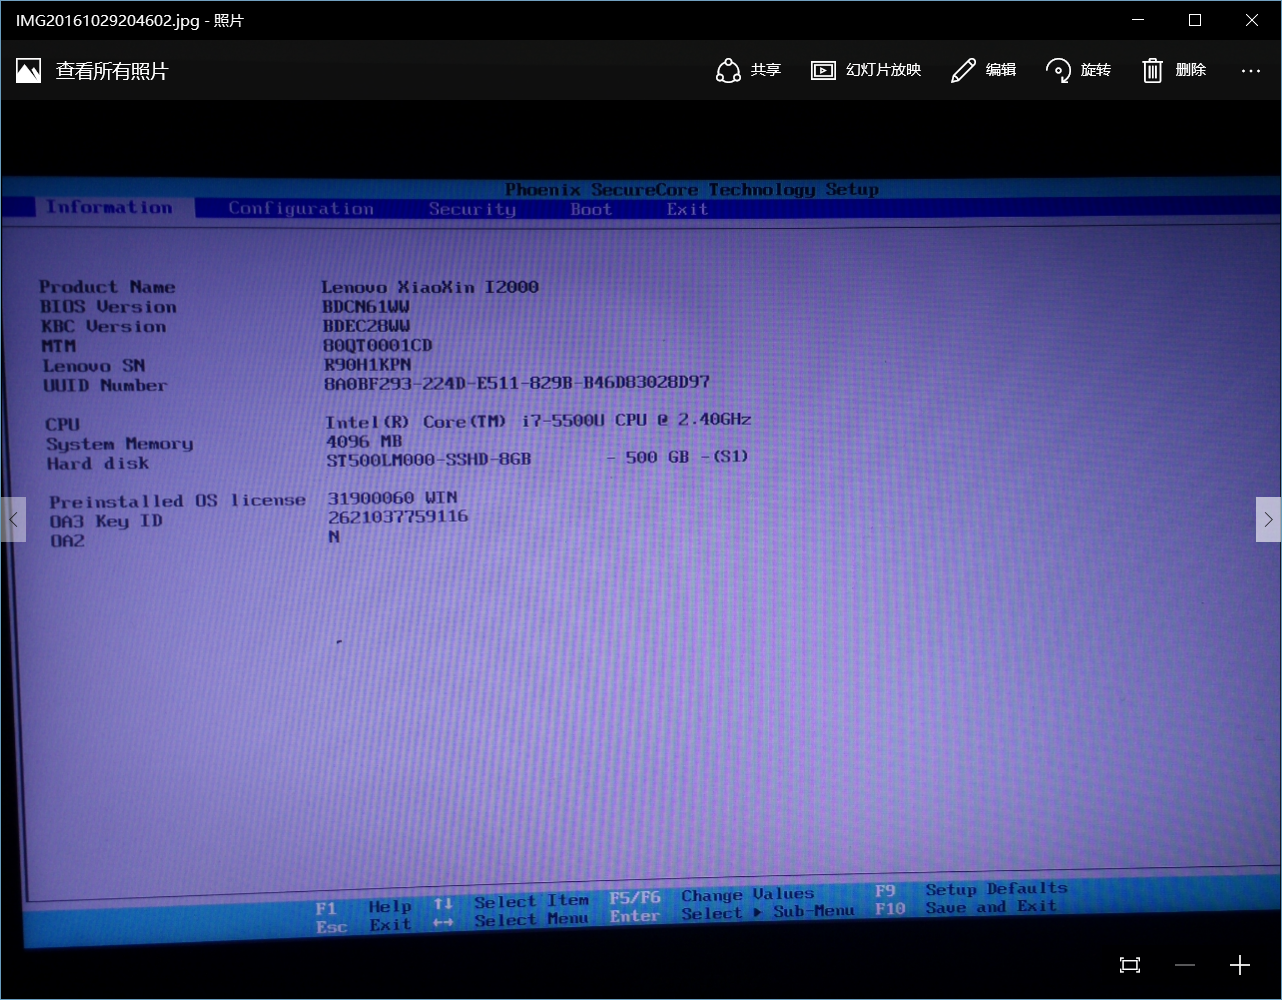Click the Boot tab in BIOS photo

coord(591,209)
